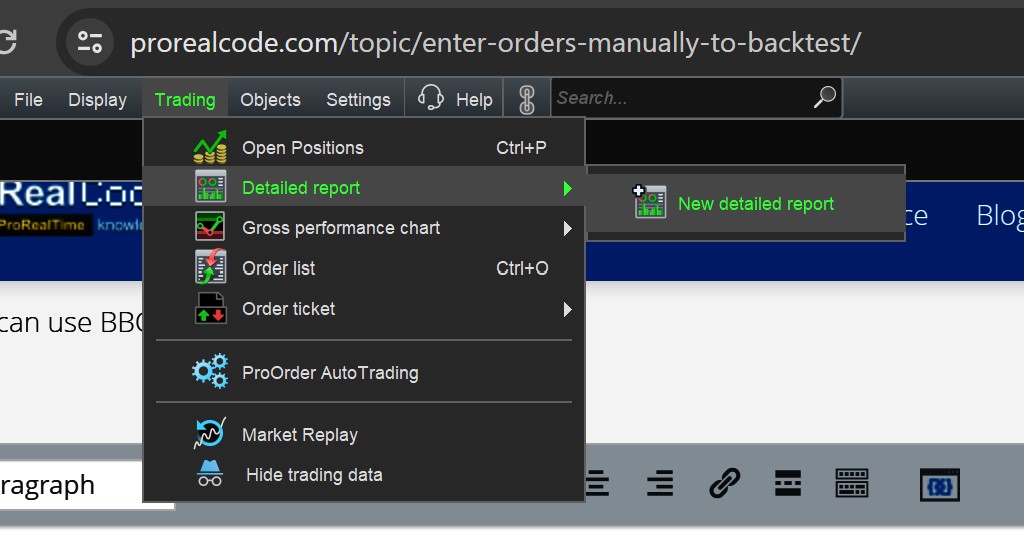The width and height of the screenshot is (1024, 542).
Task: Click the Open Positions coins icon
Action: click(x=210, y=148)
